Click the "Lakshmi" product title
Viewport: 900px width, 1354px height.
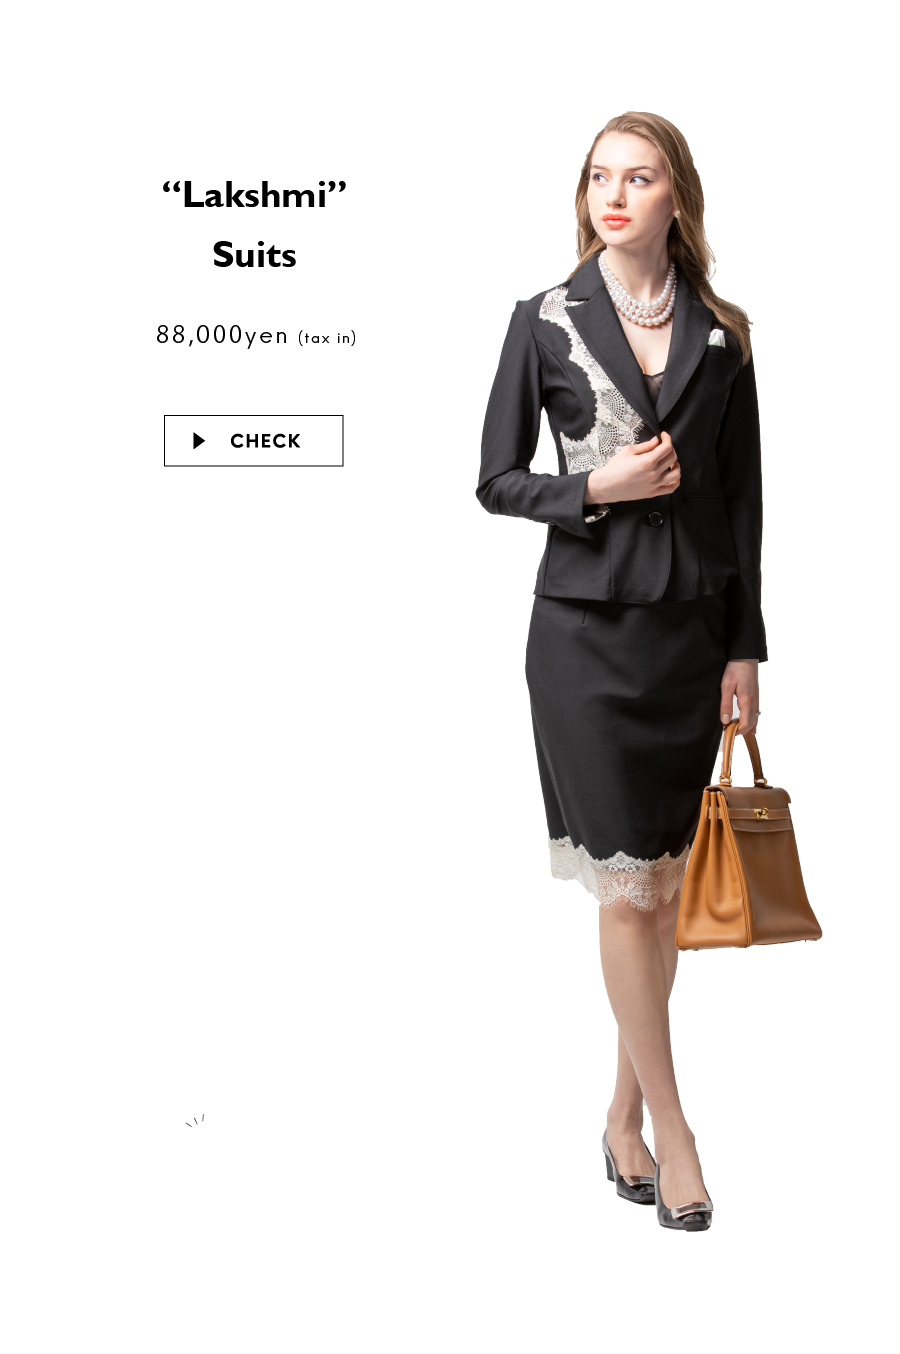point(255,194)
